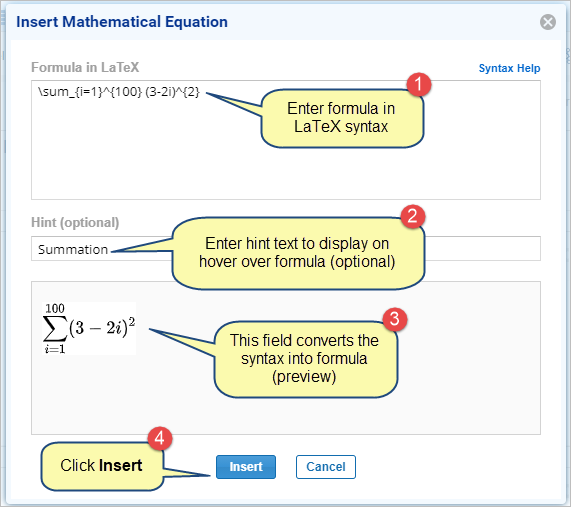Viewport: 571px width, 507px height.
Task: Click the red number 3 badge
Action: point(395,319)
